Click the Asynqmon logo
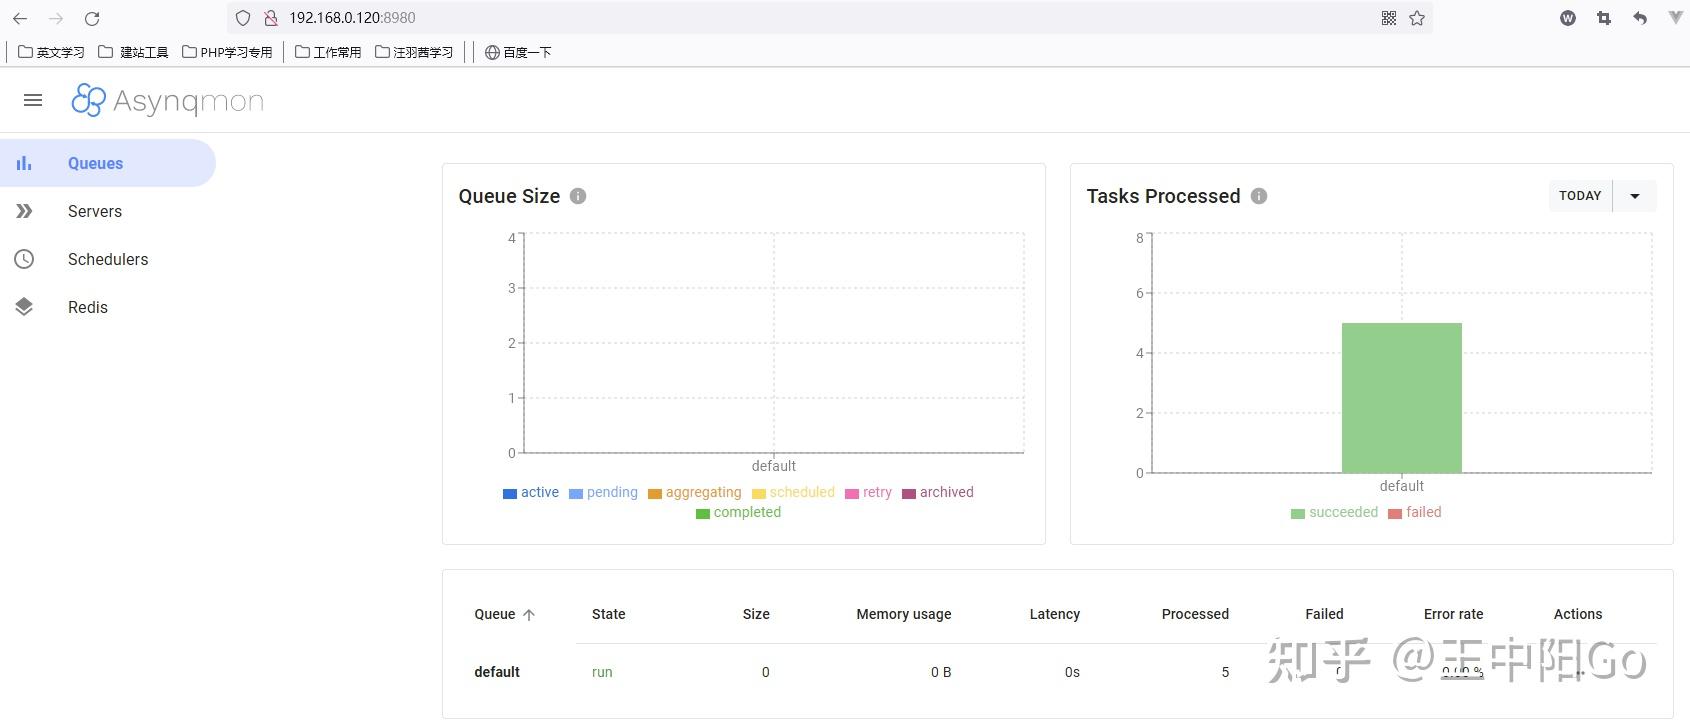 click(168, 100)
